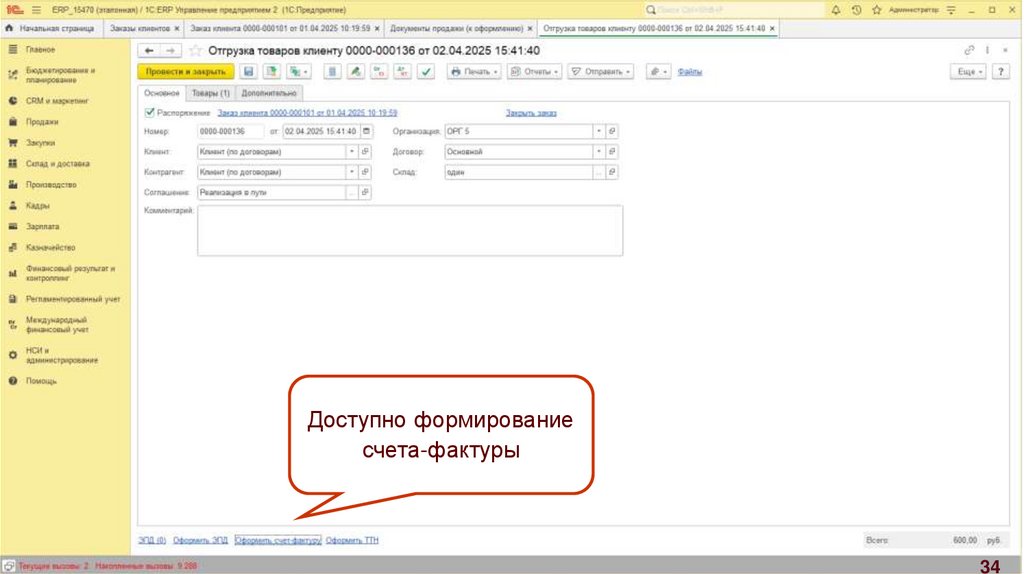1024x574 pixels.
Task: Open history icon in the title bar
Action: point(856,9)
